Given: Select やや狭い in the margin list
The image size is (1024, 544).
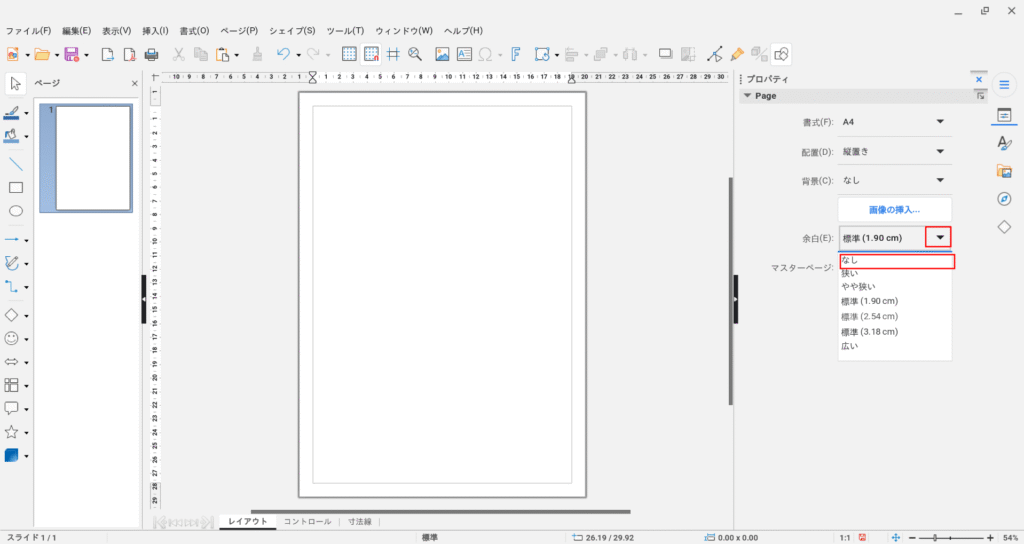Looking at the screenshot, I should pyautogui.click(x=895, y=287).
